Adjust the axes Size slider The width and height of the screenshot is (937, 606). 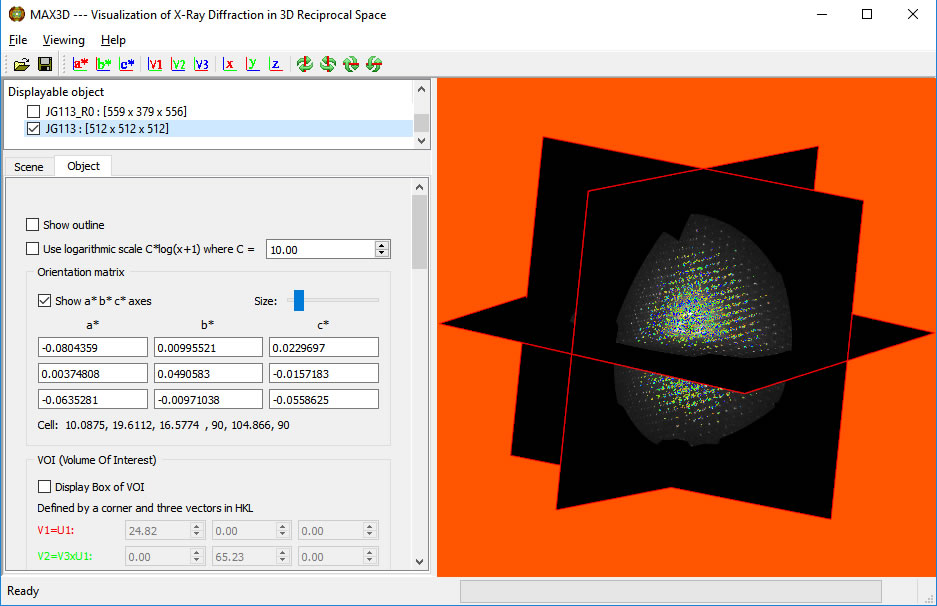298,299
